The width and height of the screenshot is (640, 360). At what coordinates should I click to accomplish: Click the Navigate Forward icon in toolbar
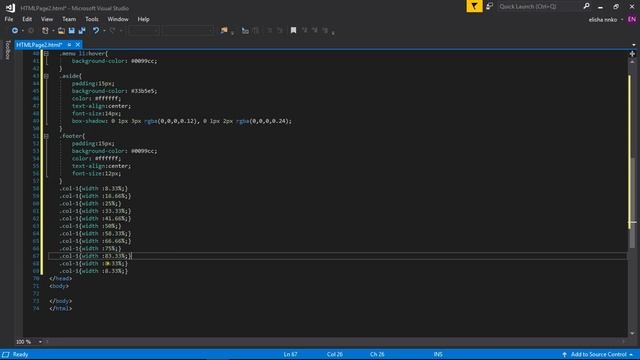click(x=31, y=31)
